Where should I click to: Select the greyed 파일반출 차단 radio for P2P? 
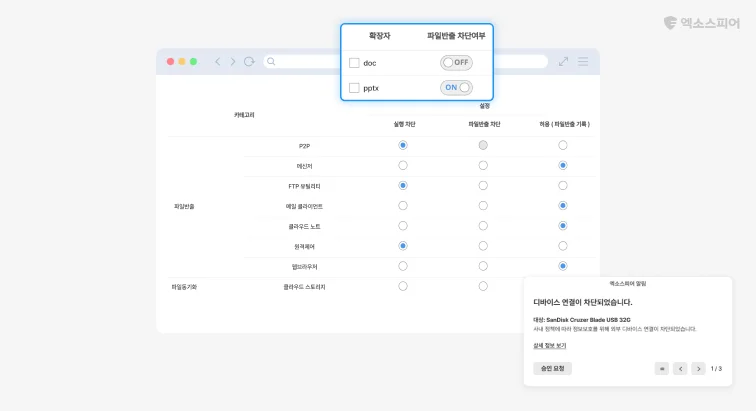point(483,145)
